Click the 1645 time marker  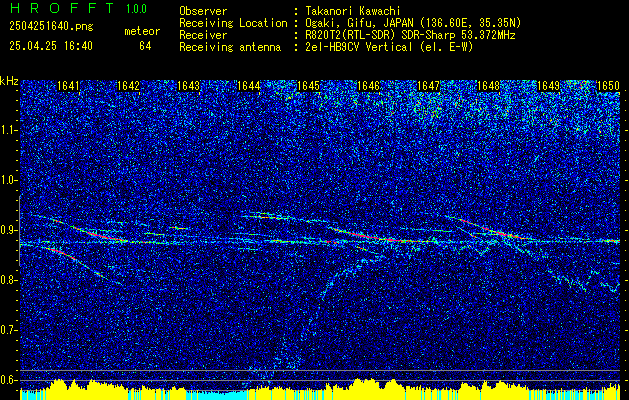click(308, 86)
